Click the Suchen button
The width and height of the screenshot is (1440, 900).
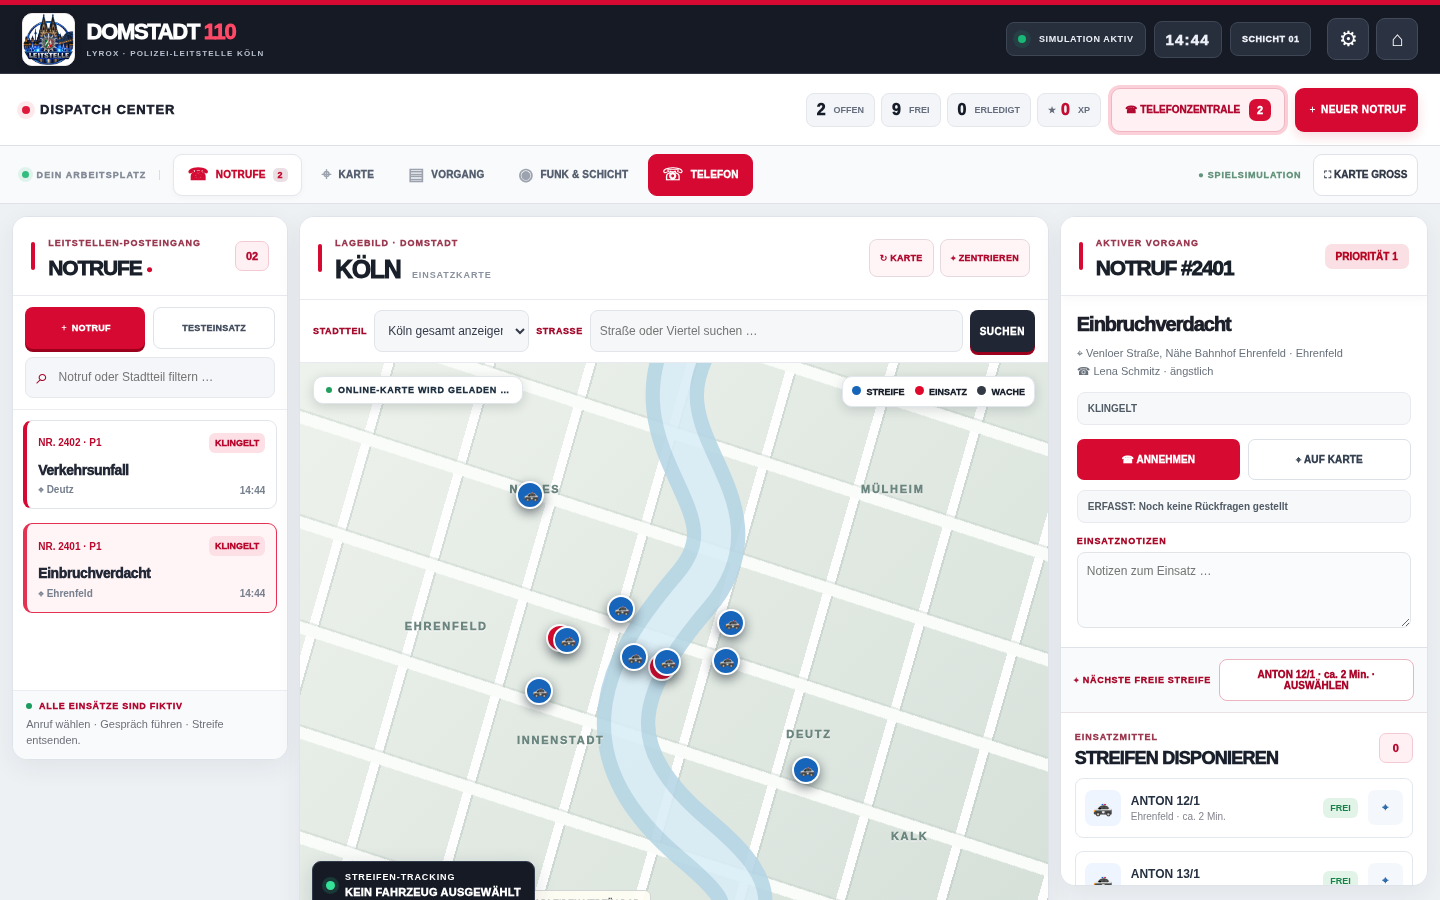point(1002,332)
